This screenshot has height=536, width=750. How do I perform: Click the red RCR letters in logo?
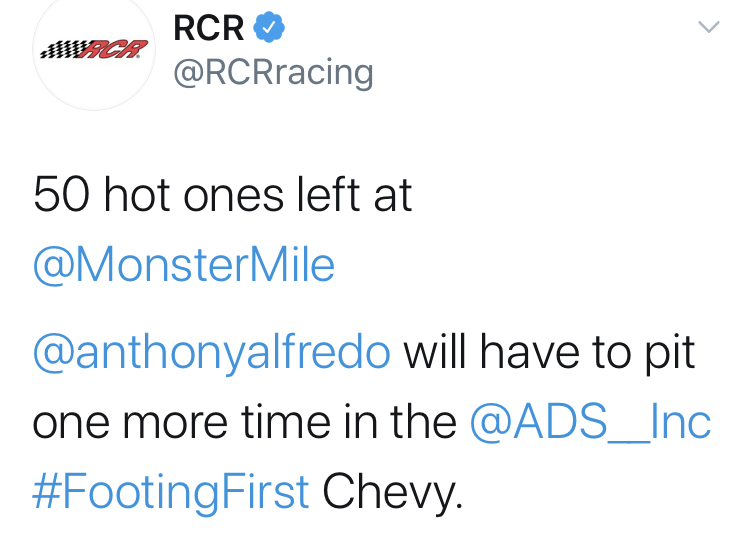(119, 48)
